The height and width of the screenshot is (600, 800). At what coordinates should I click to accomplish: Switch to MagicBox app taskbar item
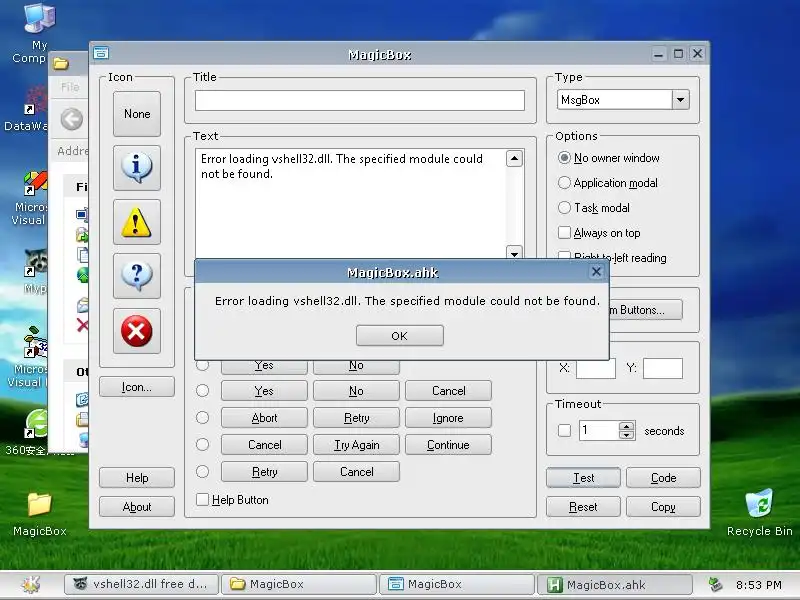click(x=457, y=584)
